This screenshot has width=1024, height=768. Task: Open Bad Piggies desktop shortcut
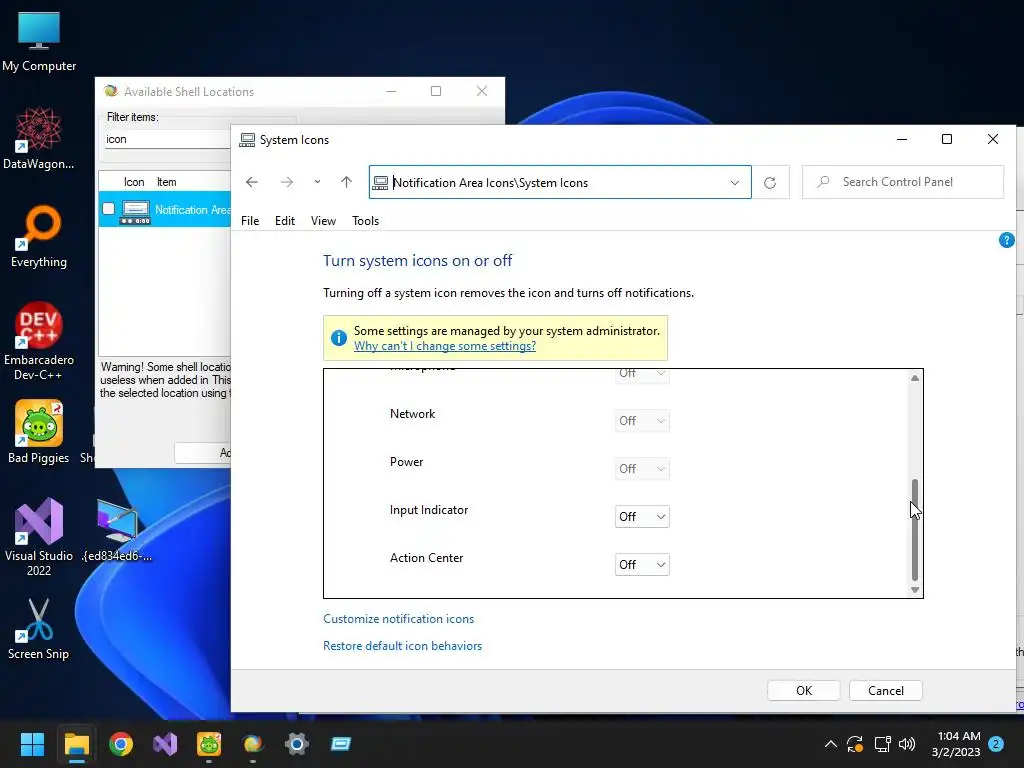(39, 432)
